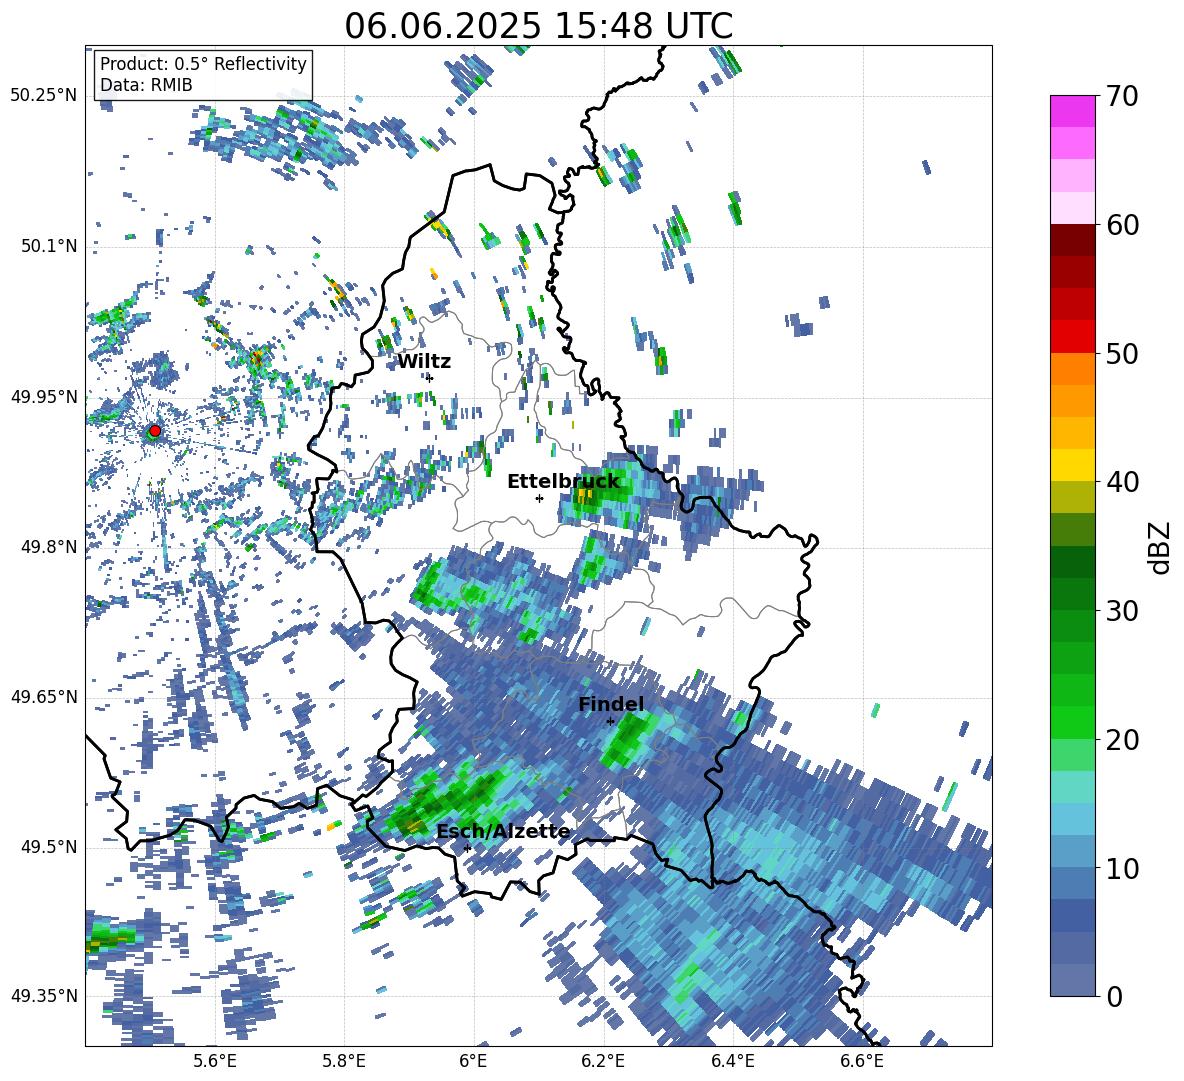Click the 50.1°N latitude label
This screenshot has height=1081, width=1184.
(x=49, y=246)
